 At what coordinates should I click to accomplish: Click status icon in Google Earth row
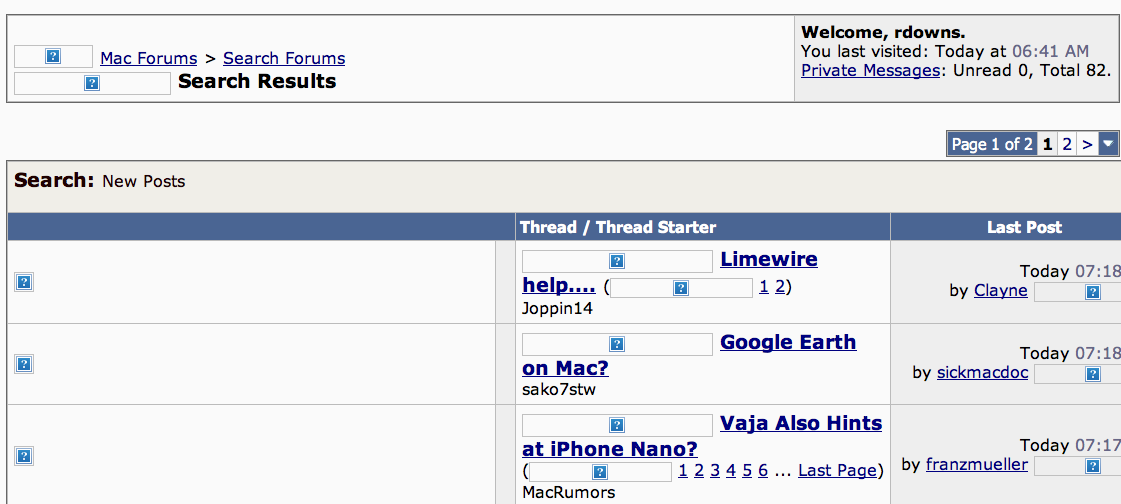click(24, 364)
